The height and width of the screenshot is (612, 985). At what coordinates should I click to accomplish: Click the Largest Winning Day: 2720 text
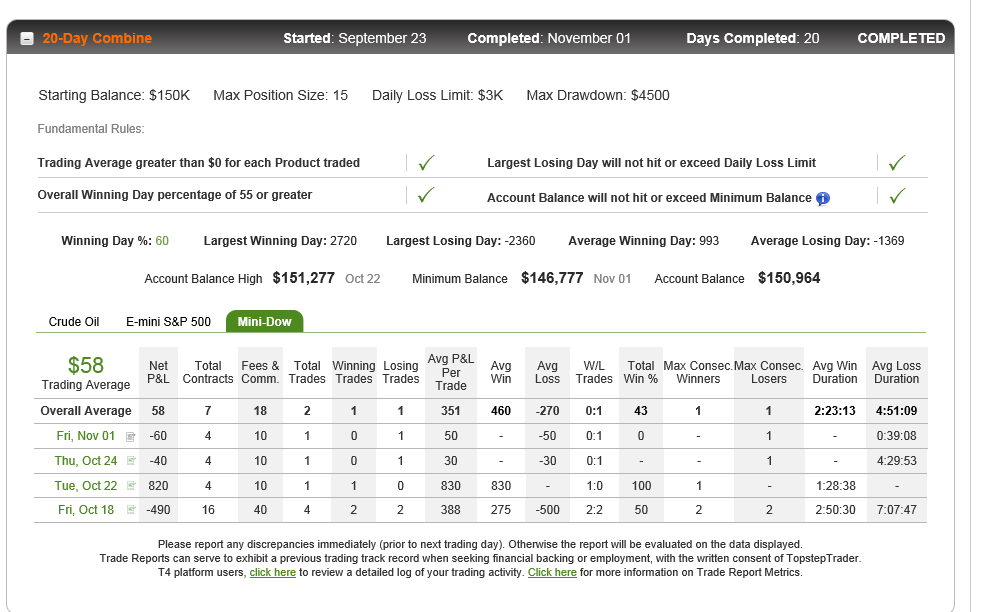280,241
